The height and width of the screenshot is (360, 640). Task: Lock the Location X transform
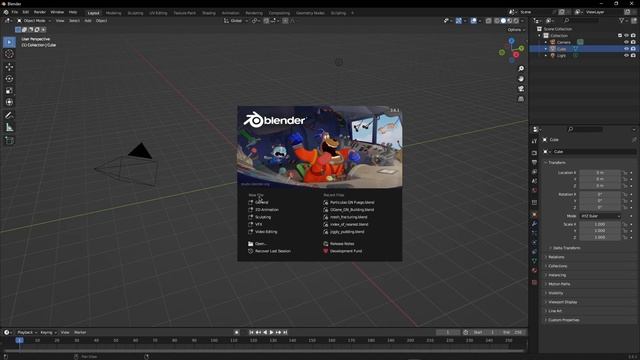pyautogui.click(x=625, y=173)
